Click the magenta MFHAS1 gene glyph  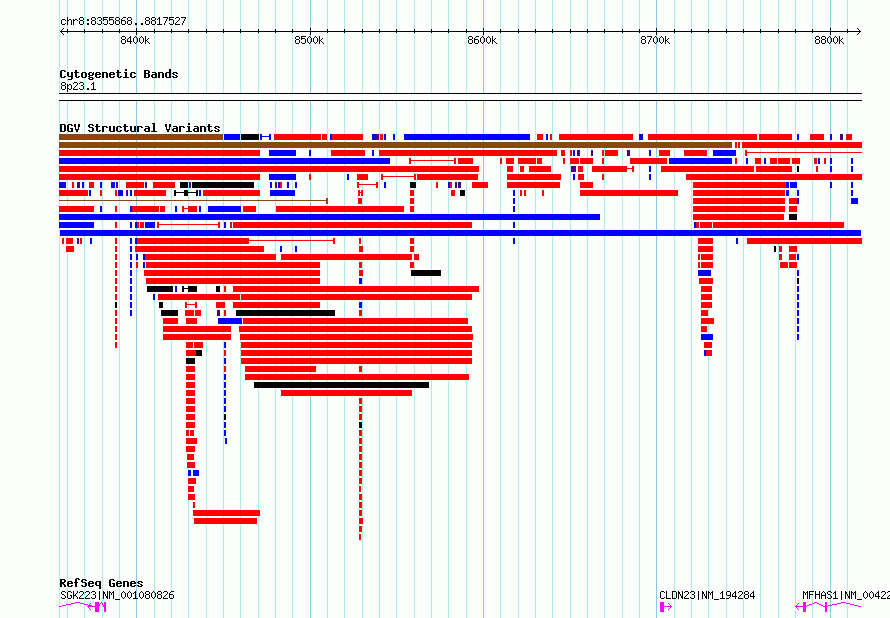click(828, 607)
